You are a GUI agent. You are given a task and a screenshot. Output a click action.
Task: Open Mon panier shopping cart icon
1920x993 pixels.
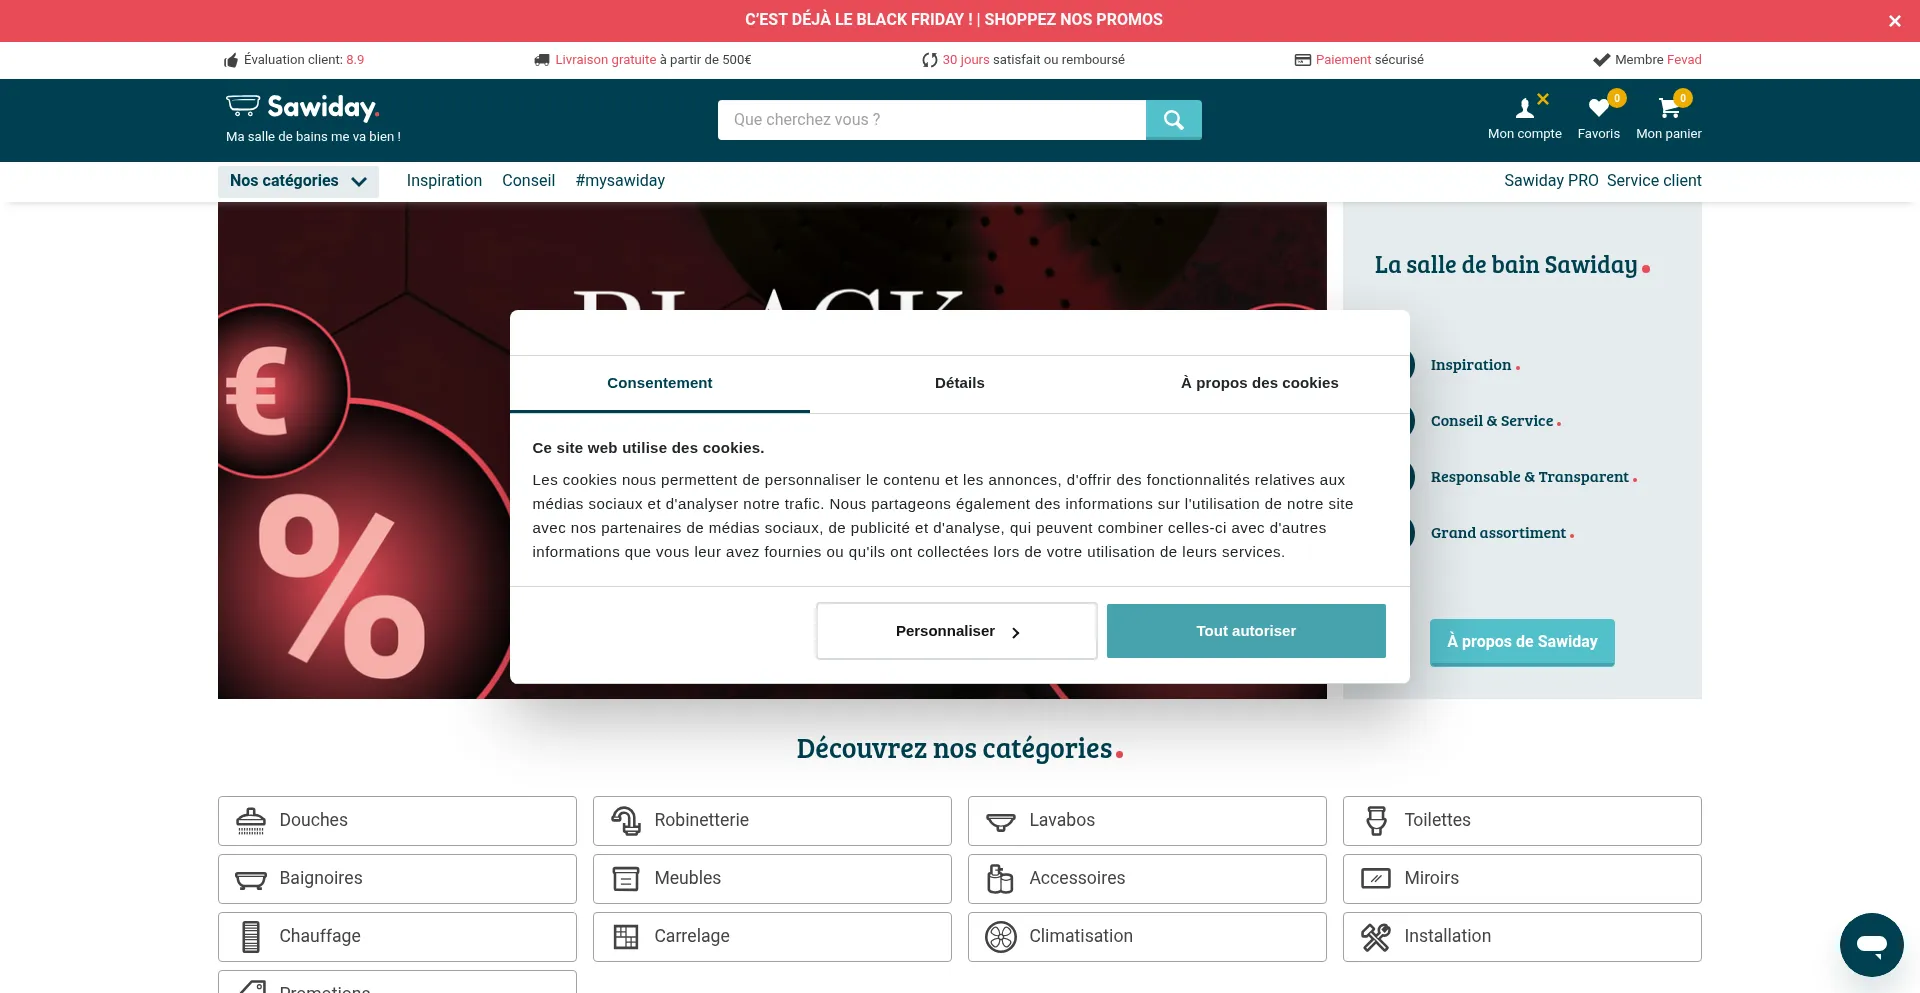1668,108
